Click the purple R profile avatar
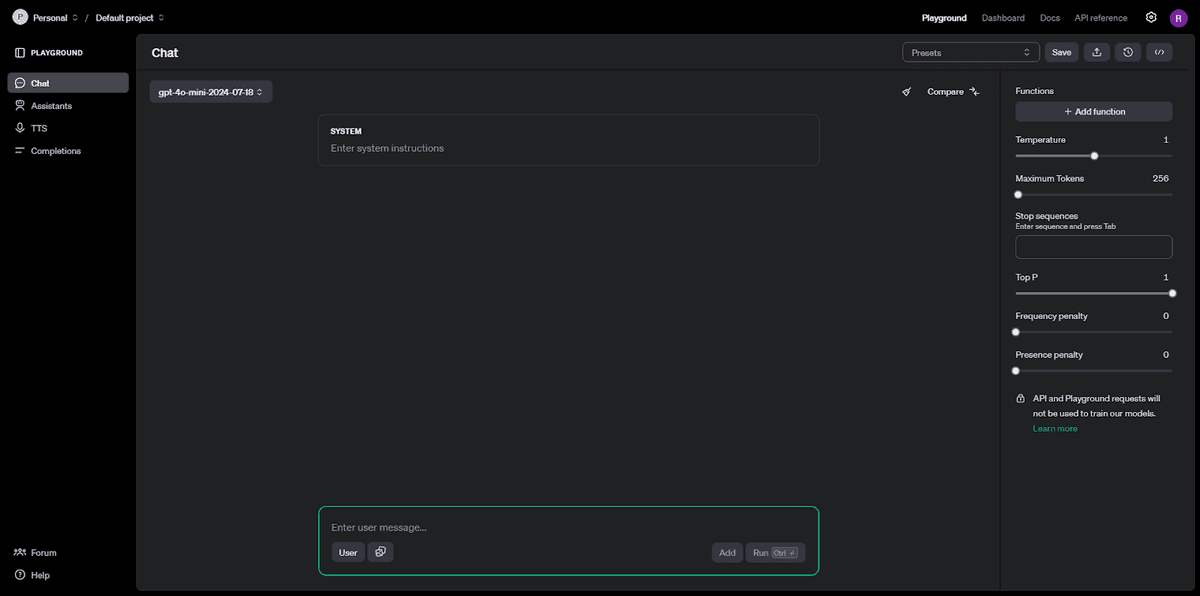The width and height of the screenshot is (1200, 596). pyautogui.click(x=1178, y=18)
